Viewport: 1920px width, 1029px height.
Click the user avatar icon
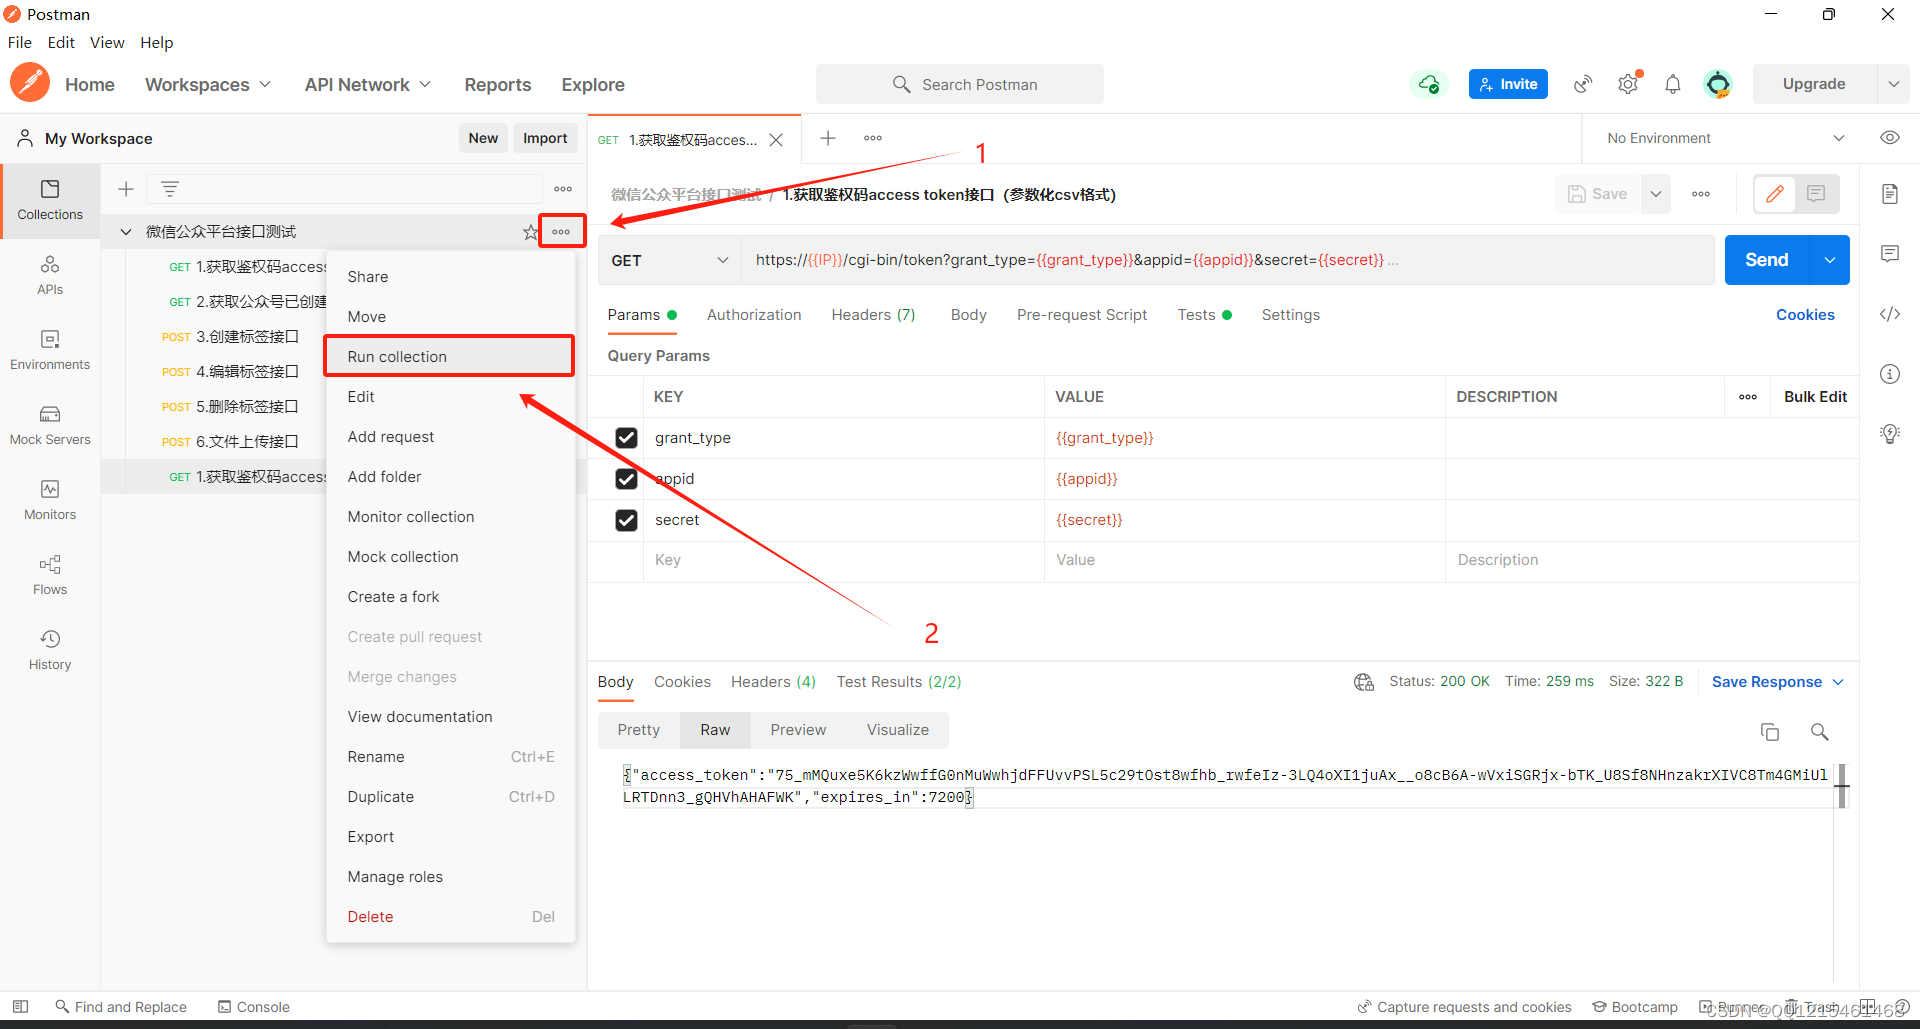pyautogui.click(x=1718, y=84)
